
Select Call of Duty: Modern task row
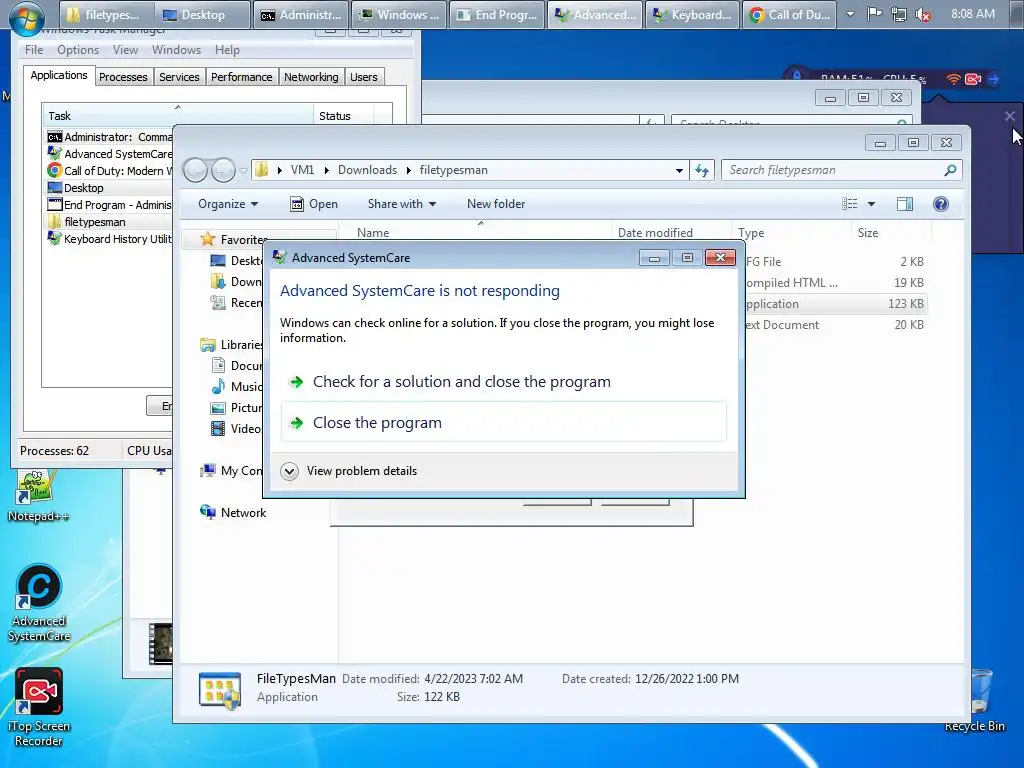tap(109, 171)
